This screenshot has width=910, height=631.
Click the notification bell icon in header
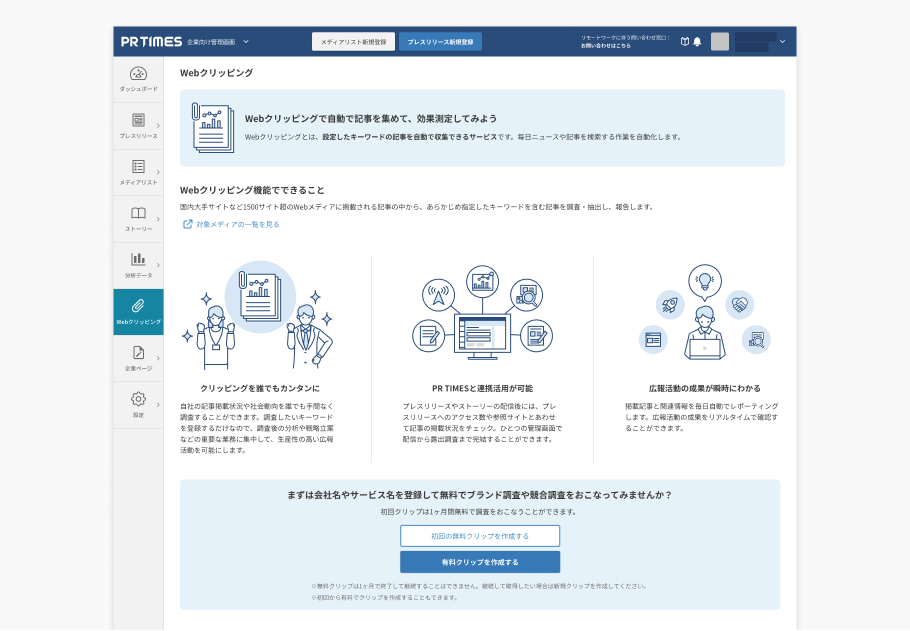[698, 41]
